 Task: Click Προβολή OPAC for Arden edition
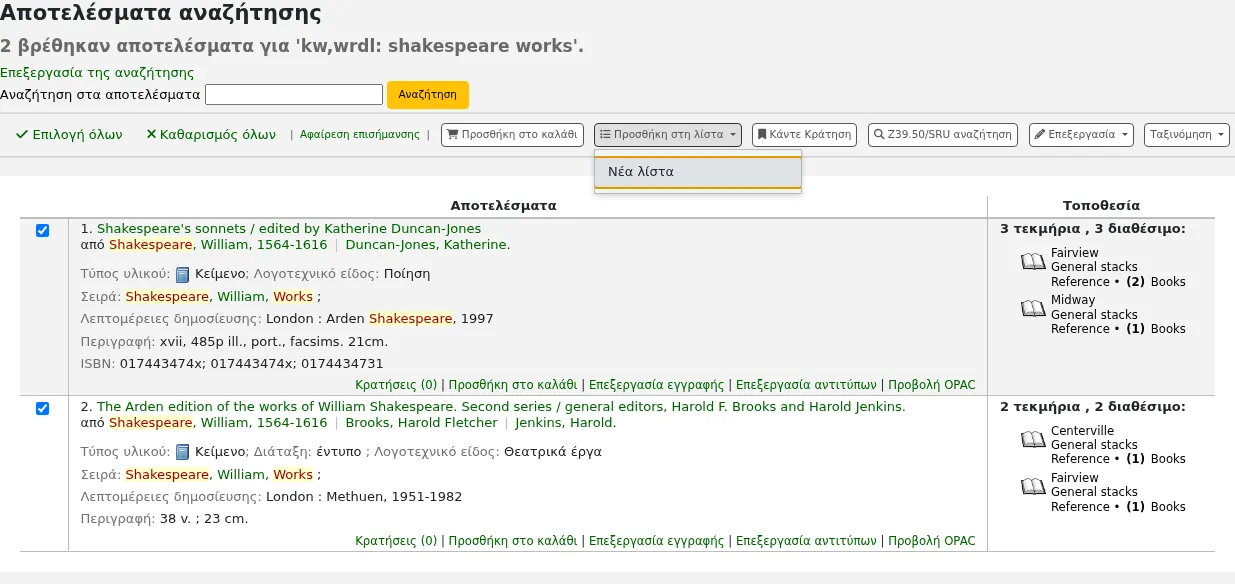[931, 542]
